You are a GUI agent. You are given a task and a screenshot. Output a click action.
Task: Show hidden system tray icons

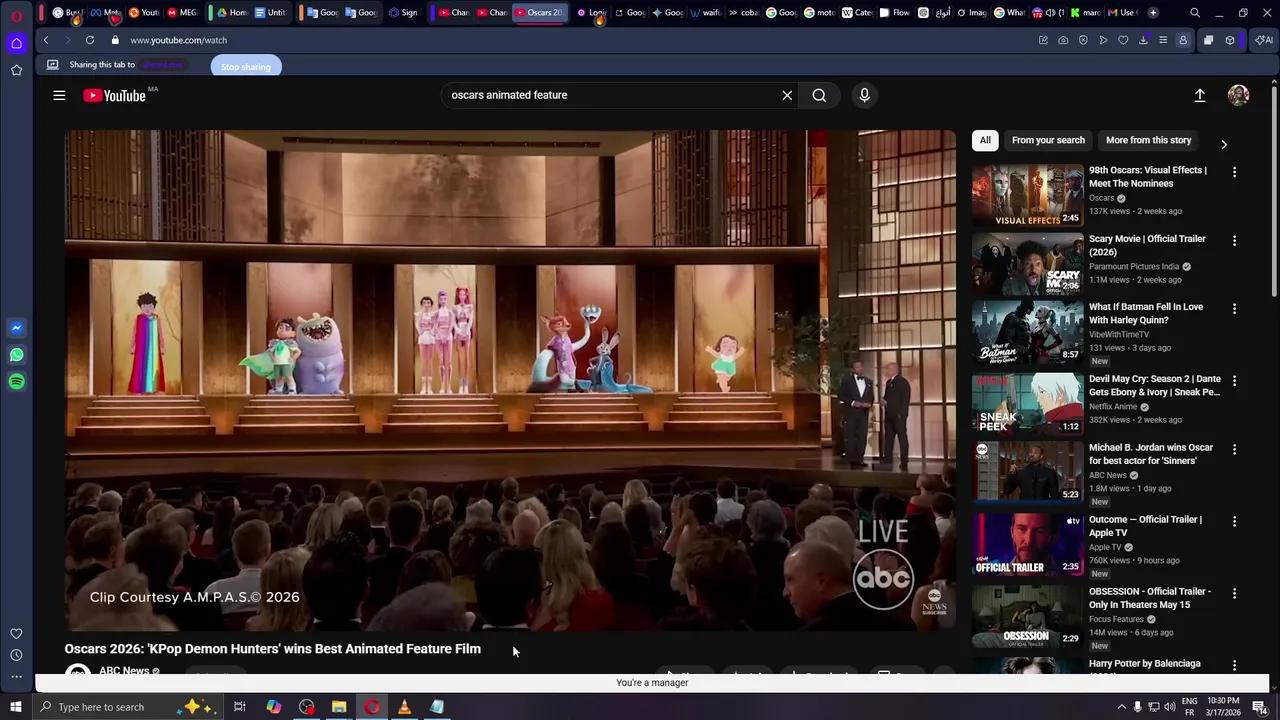click(1121, 707)
